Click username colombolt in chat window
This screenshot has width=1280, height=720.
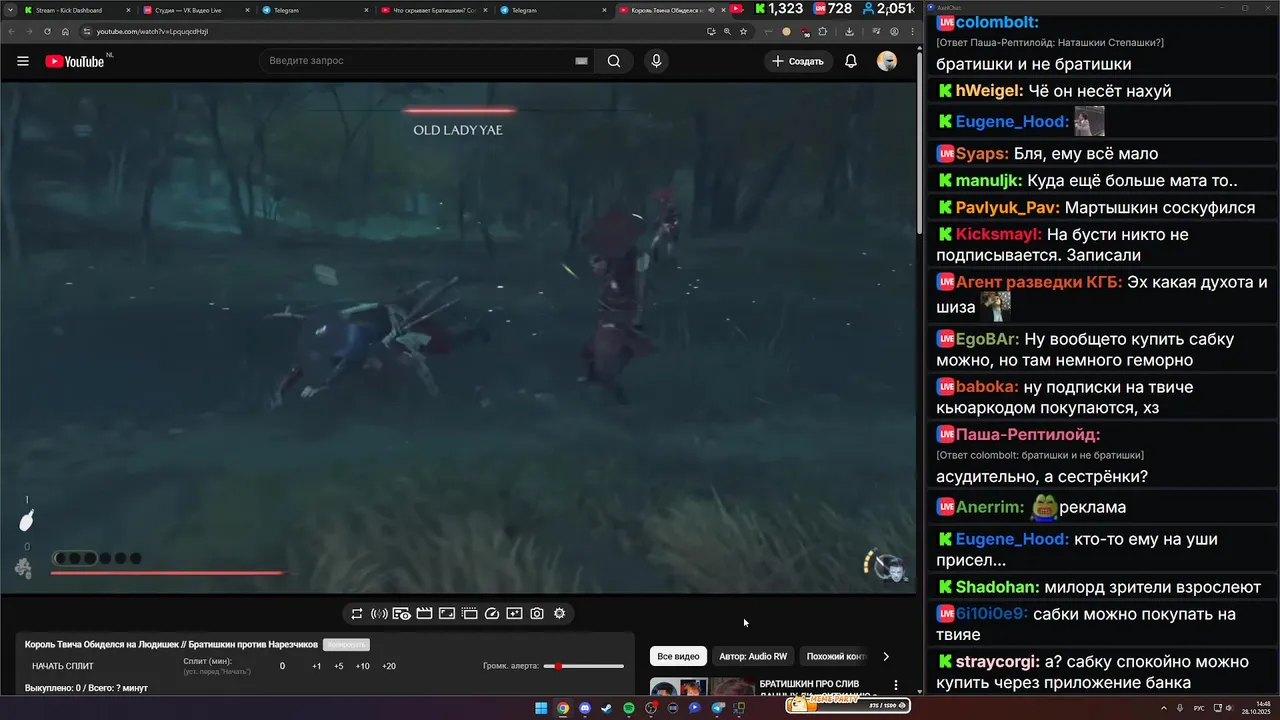[997, 22]
